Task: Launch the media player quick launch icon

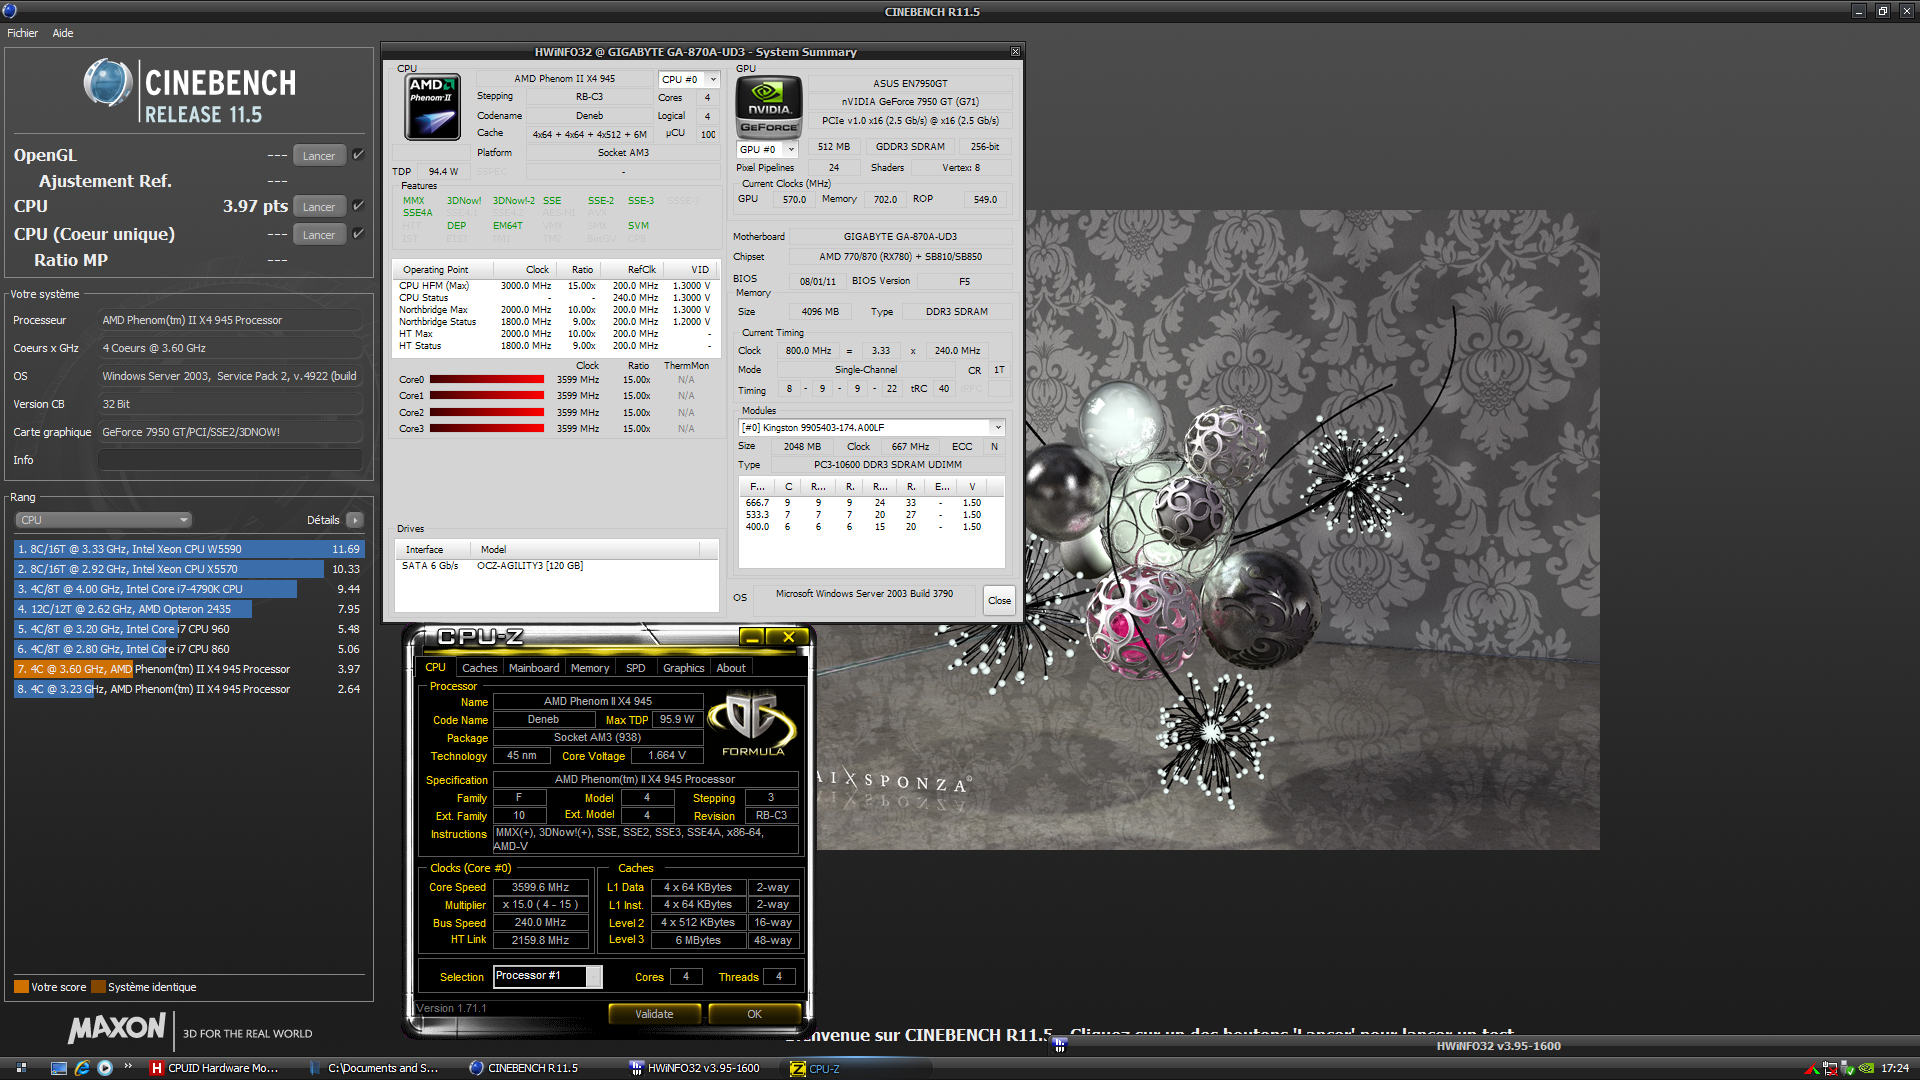Action: [x=105, y=1068]
